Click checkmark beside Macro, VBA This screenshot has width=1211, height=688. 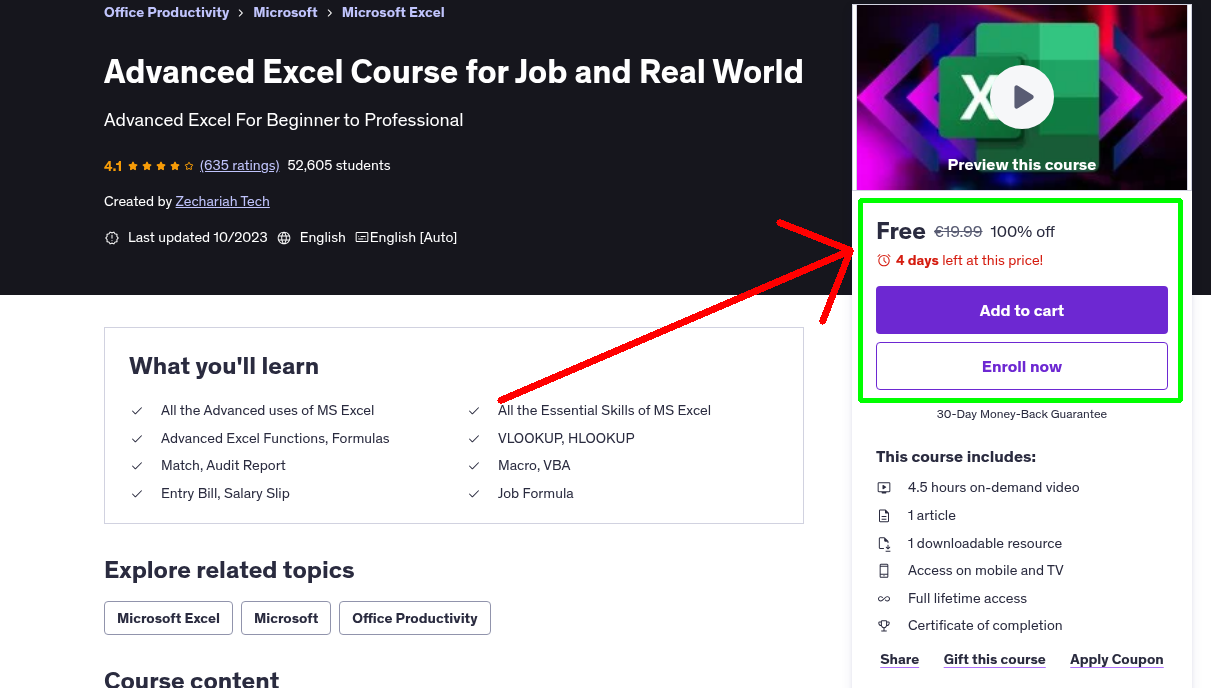[x=474, y=466]
